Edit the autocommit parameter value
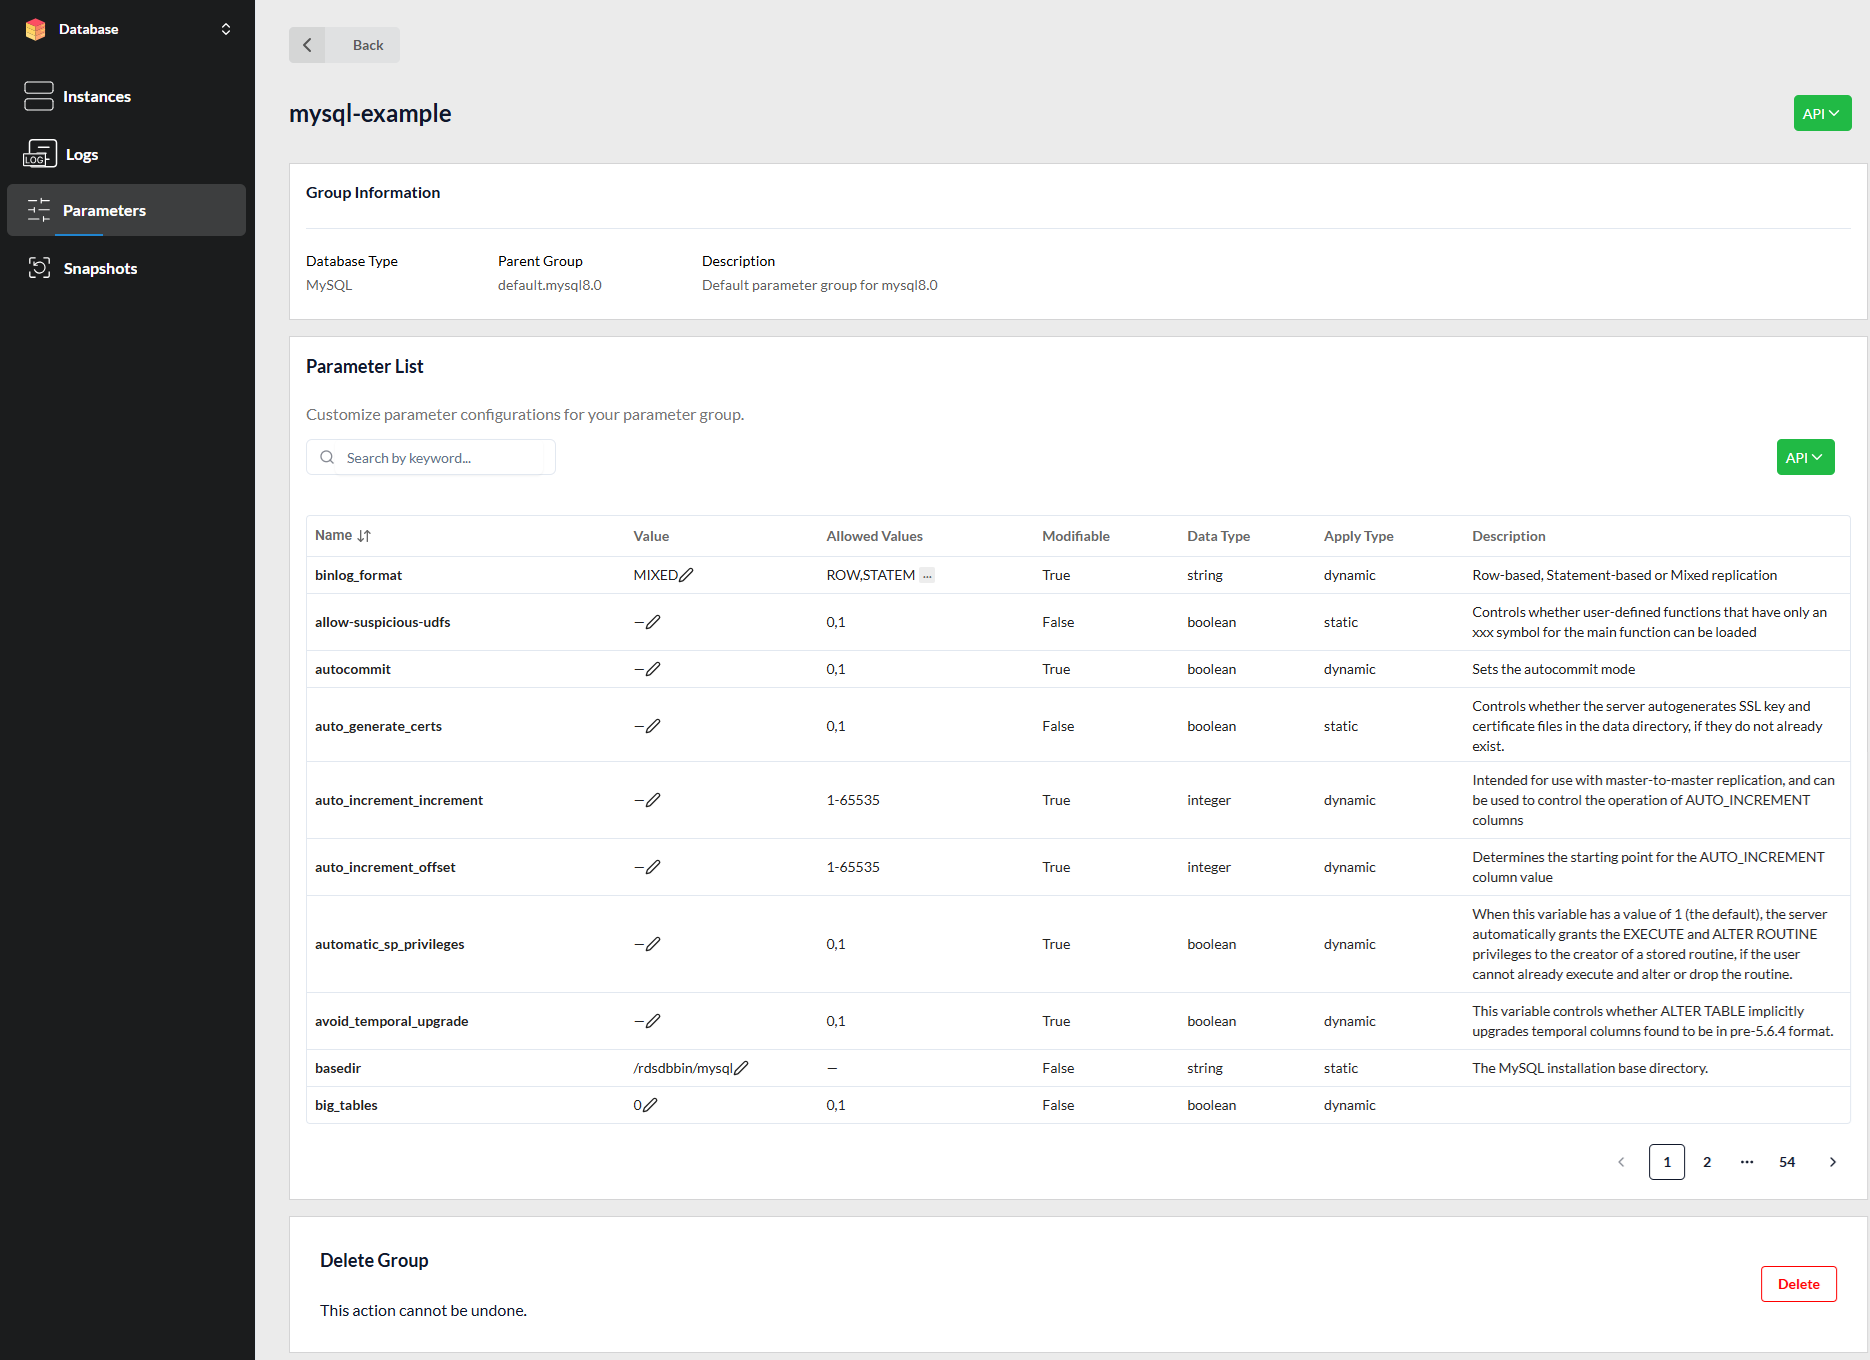 click(x=653, y=669)
